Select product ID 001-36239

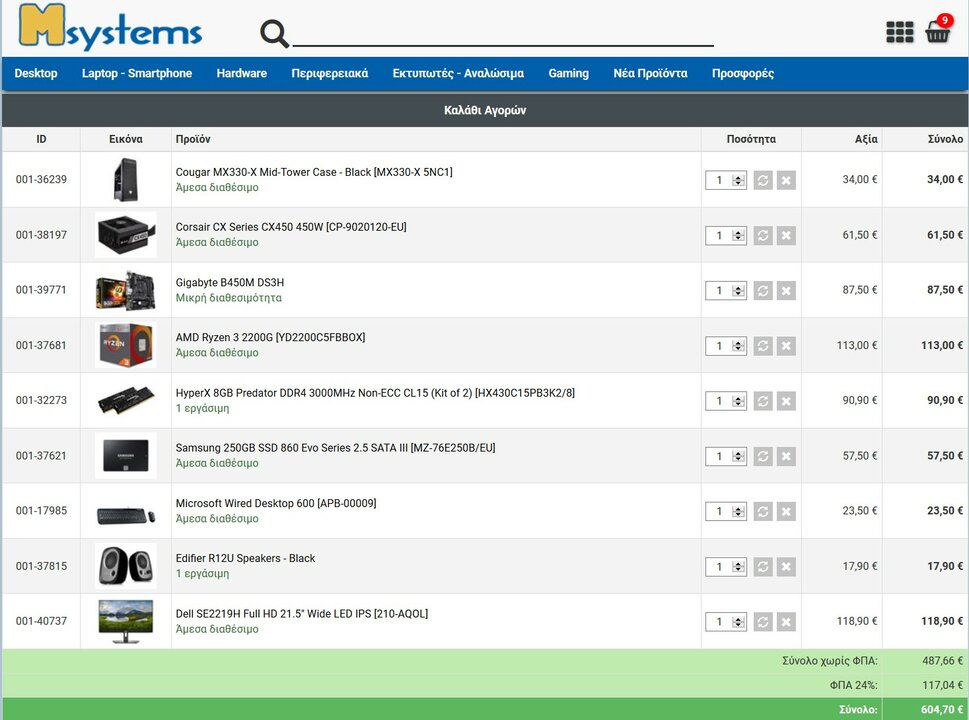point(41,179)
